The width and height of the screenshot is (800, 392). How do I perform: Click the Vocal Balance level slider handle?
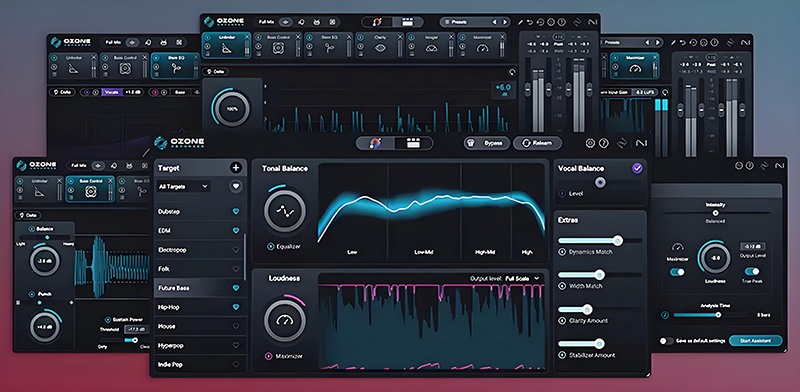click(601, 183)
